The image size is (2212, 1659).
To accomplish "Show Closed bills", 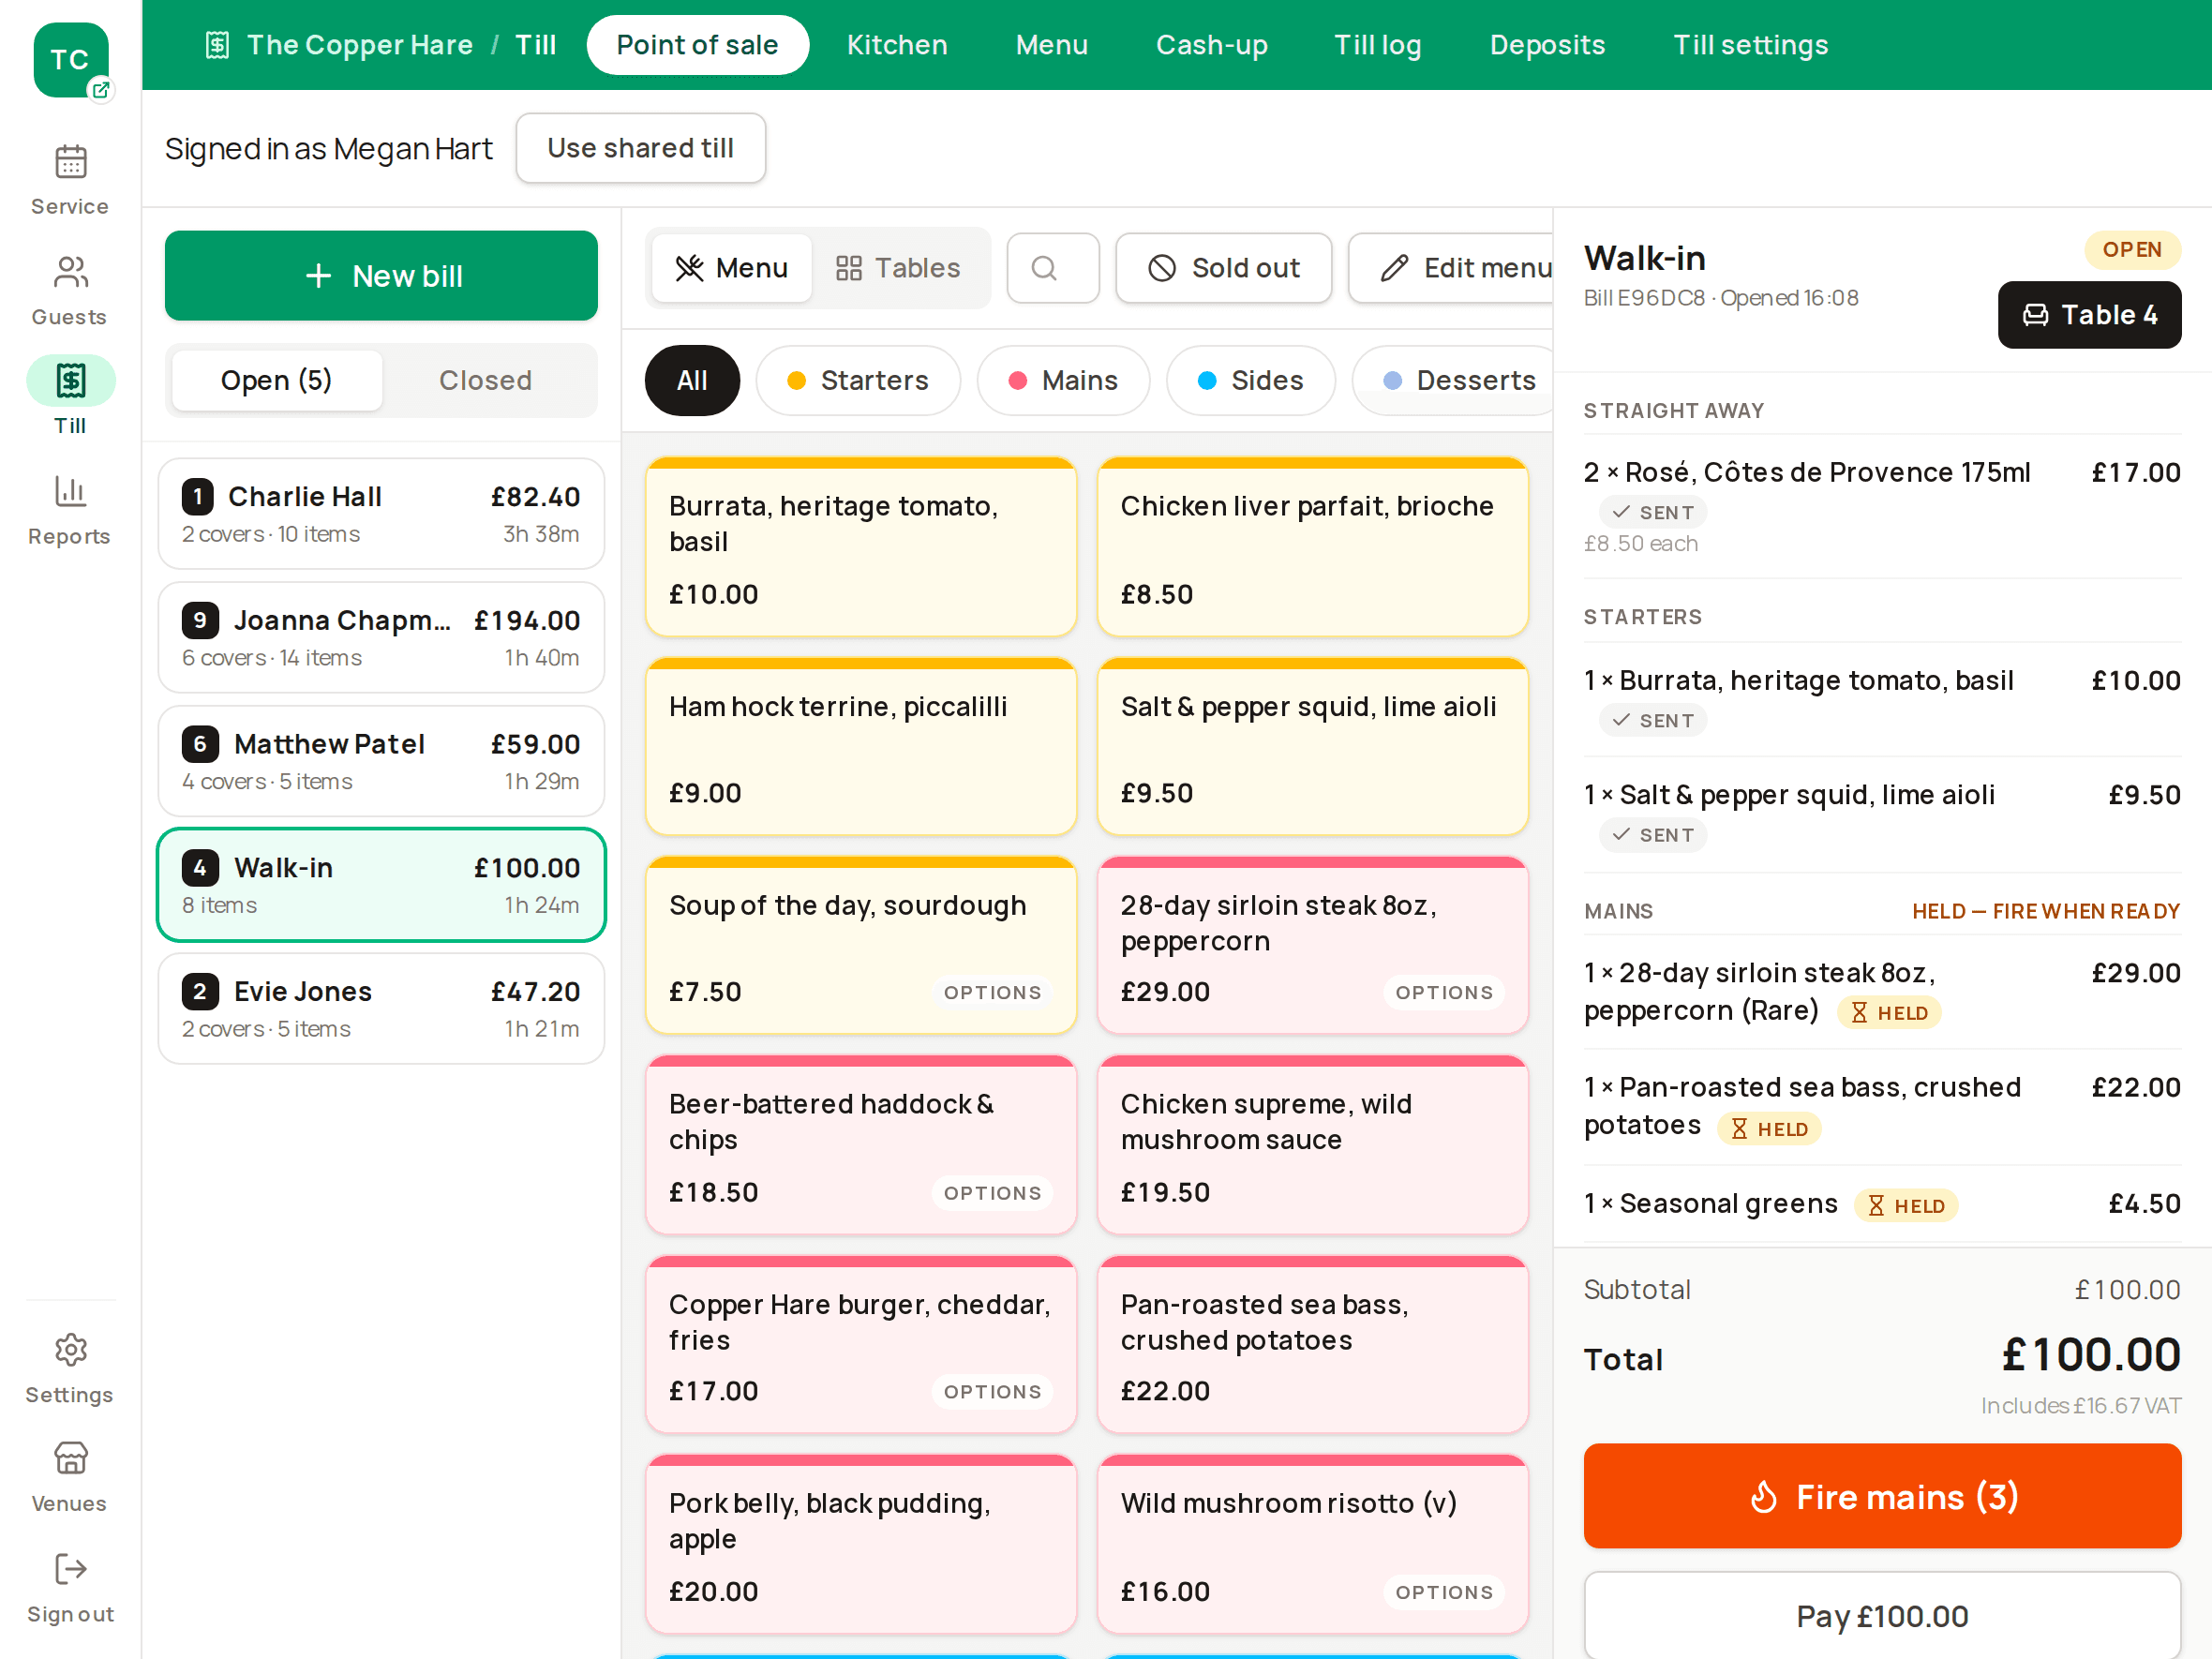I will pos(486,380).
